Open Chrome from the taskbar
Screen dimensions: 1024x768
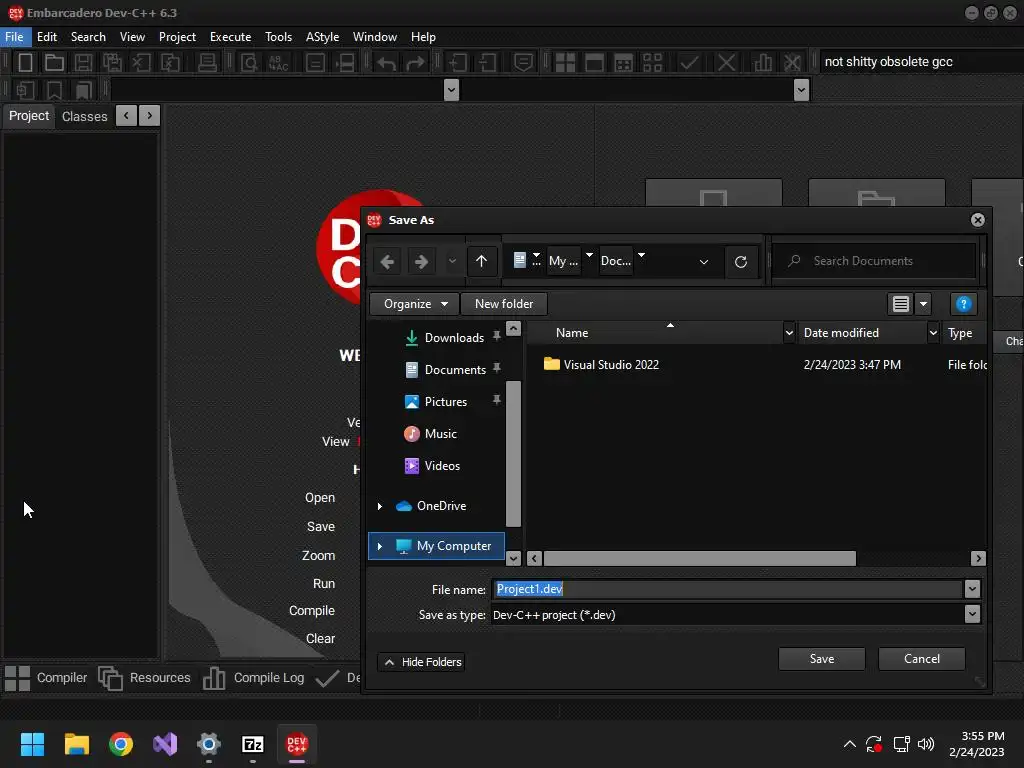121,744
